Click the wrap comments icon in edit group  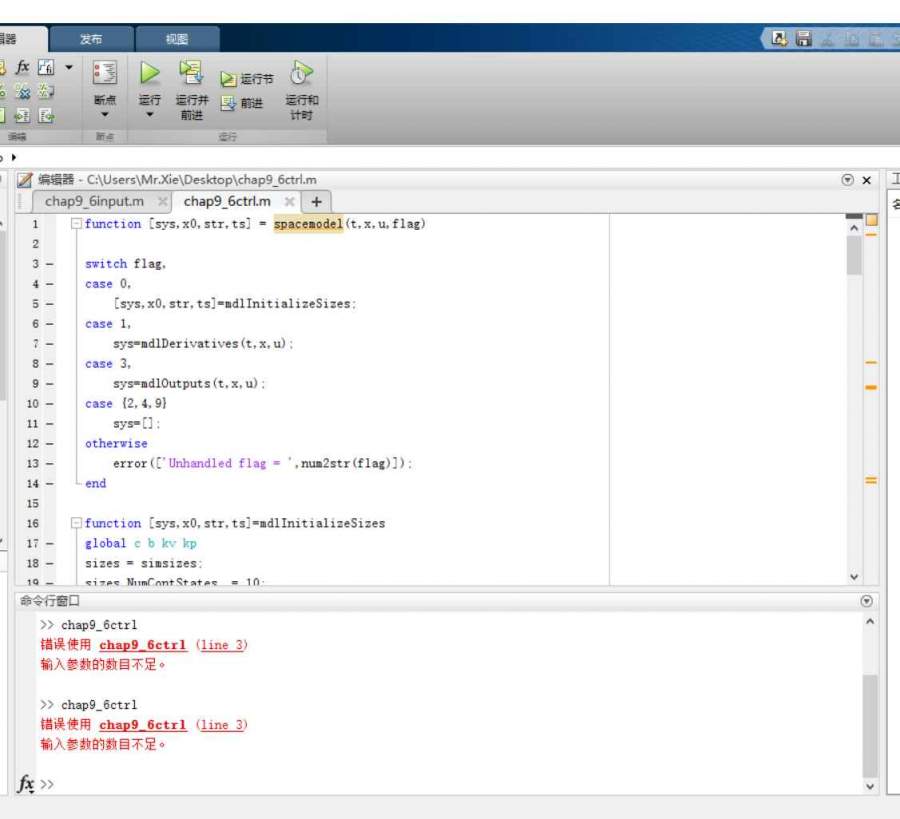point(46,91)
